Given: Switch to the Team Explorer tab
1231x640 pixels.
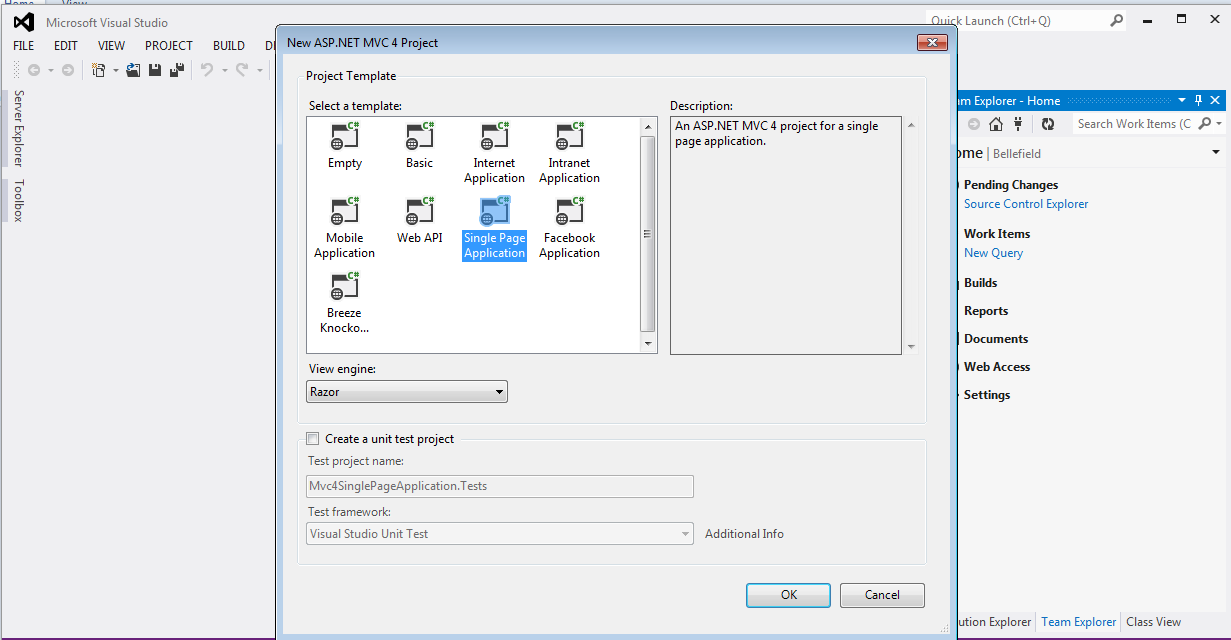Looking at the screenshot, I should [x=1078, y=622].
